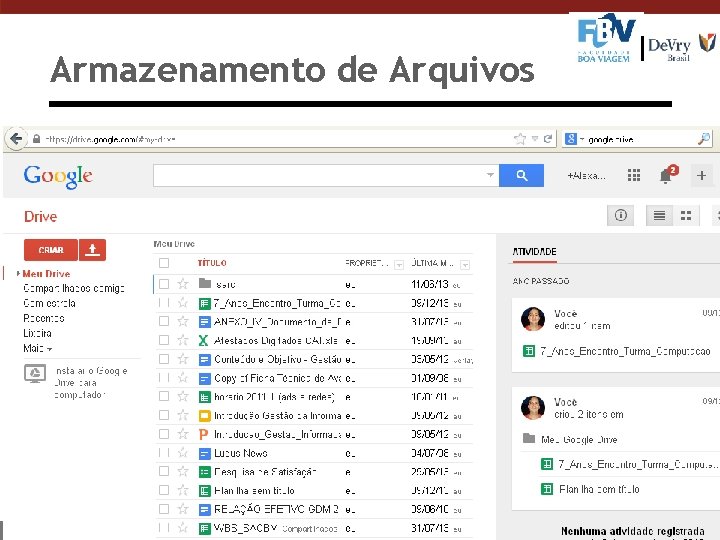The height and width of the screenshot is (540, 720).
Task: Open Meu Drive in sidebar
Action: (x=46, y=274)
